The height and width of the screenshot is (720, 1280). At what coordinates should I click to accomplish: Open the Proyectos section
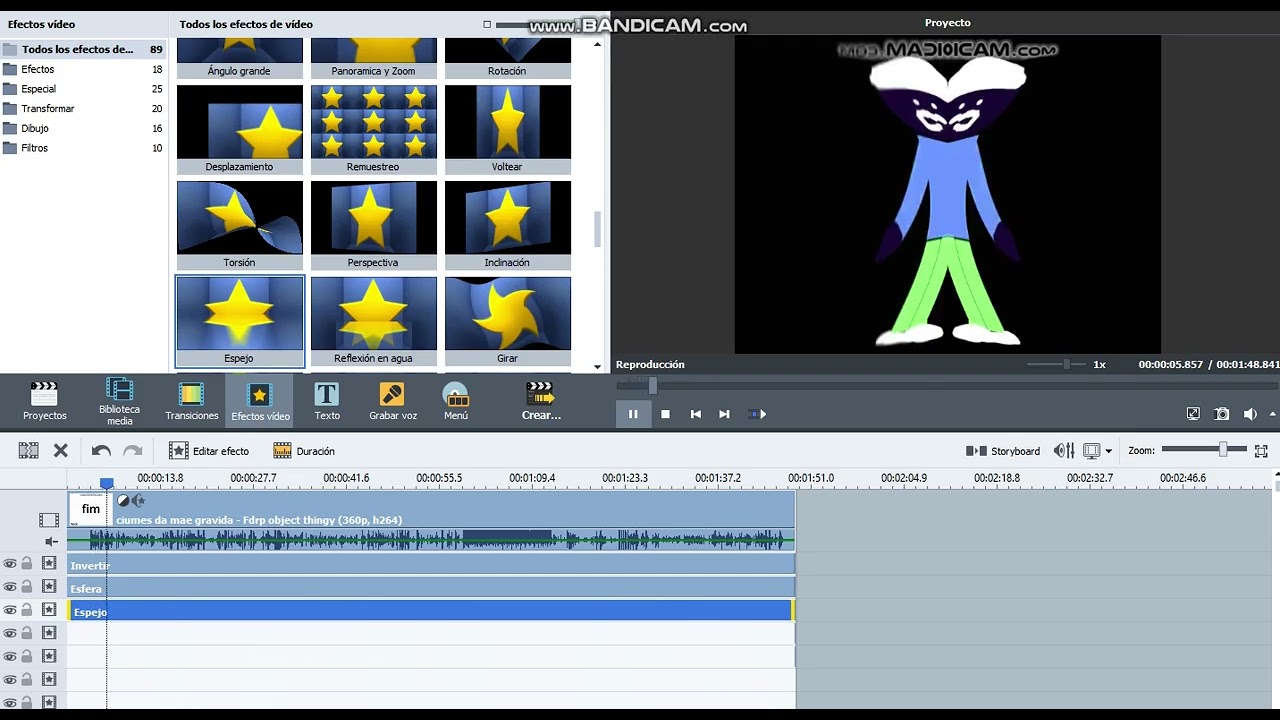click(45, 401)
